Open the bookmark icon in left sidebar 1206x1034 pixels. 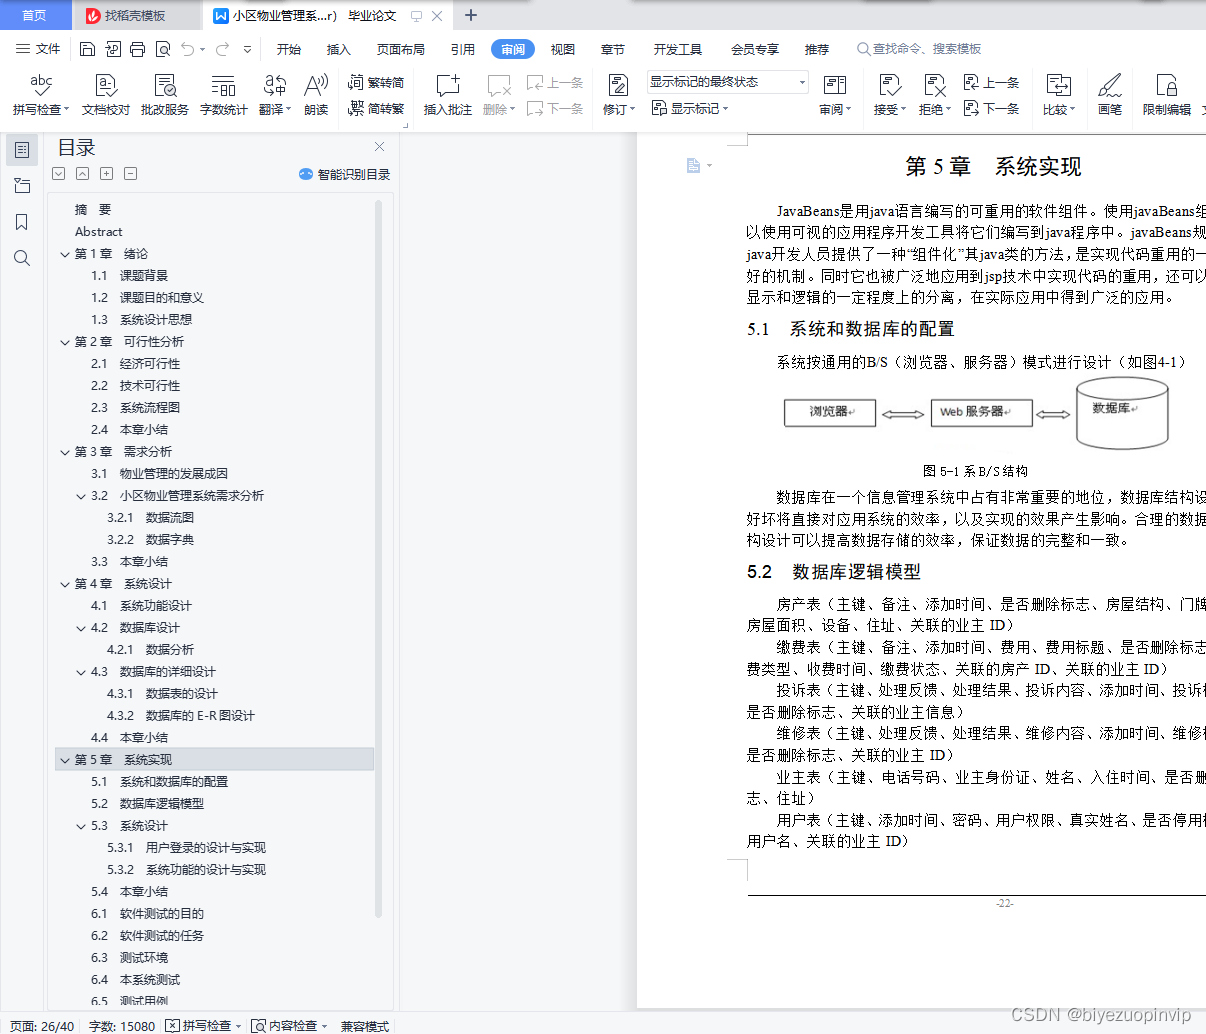click(x=22, y=222)
